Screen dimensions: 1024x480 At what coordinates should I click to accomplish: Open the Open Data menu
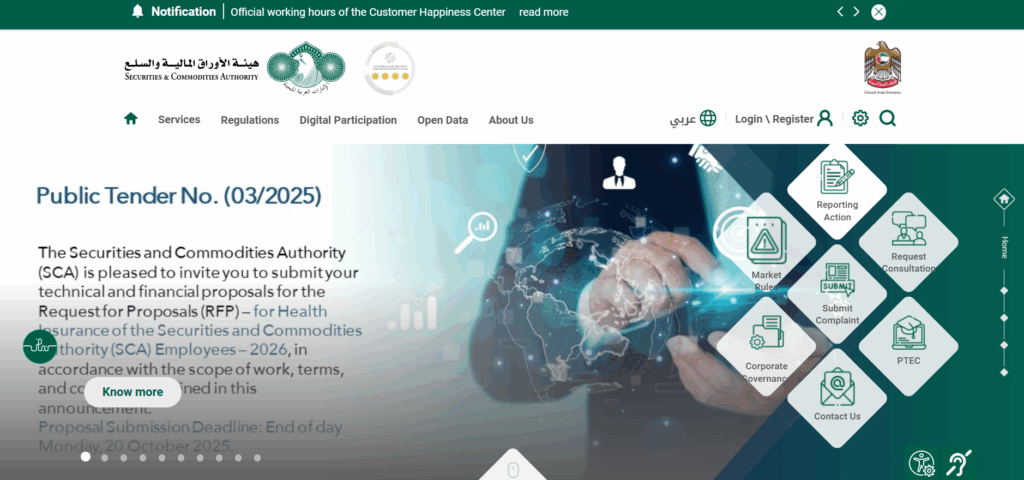point(443,120)
